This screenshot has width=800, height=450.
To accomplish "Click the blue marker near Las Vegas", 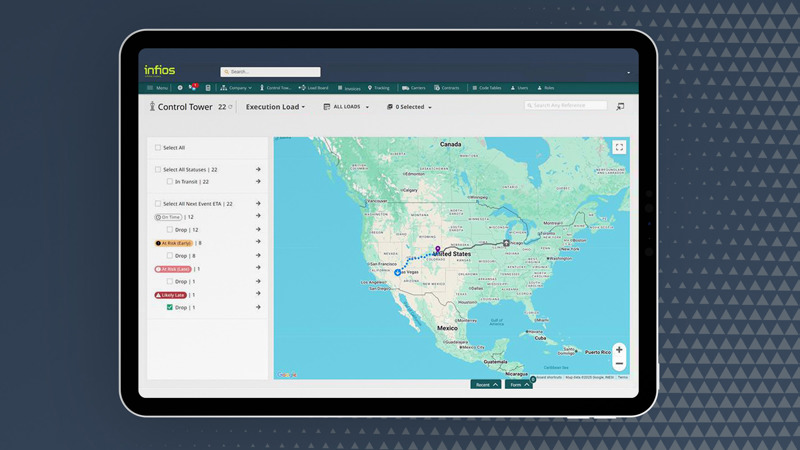I will click(x=398, y=271).
